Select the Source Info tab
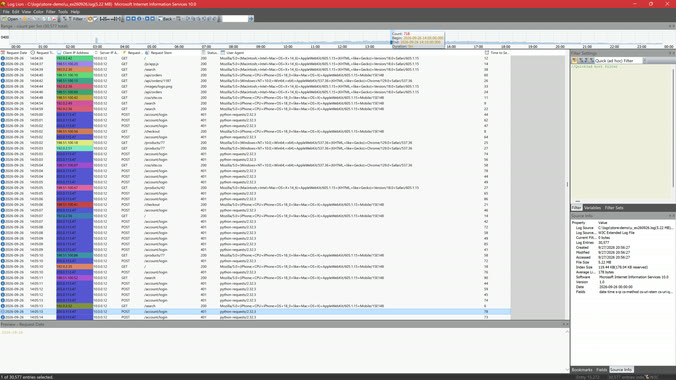The height and width of the screenshot is (380, 676). [621, 370]
